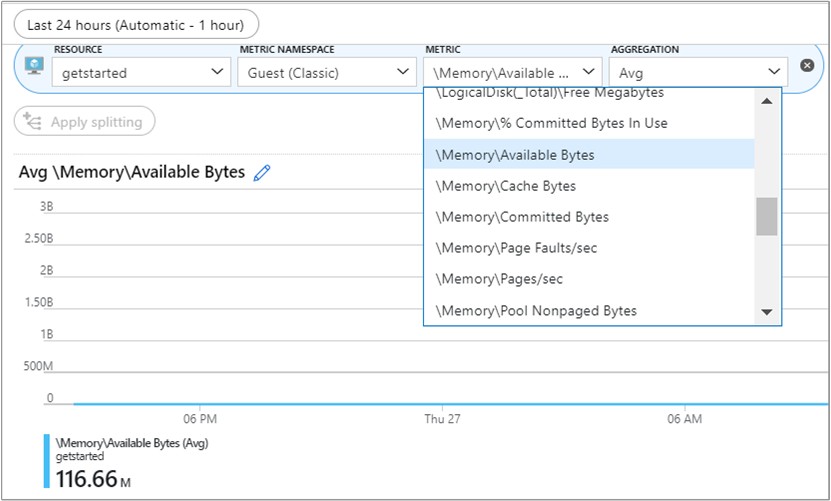Click the 06 AM axis label
Image resolution: width=831 pixels, height=501 pixels.
684,419
